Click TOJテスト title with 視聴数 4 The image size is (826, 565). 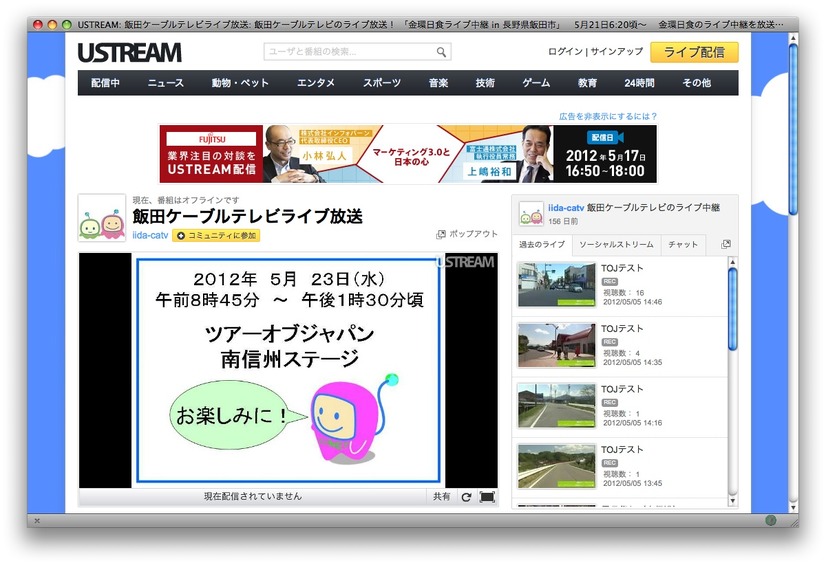click(x=622, y=329)
